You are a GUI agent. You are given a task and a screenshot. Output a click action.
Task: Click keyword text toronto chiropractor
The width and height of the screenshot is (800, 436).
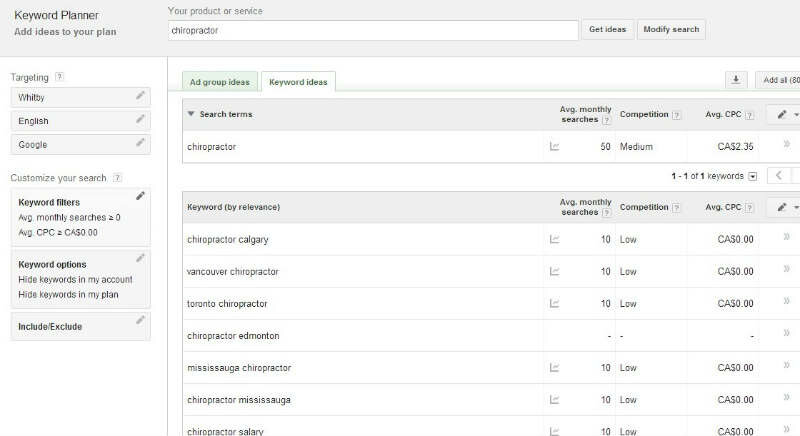tap(227, 304)
